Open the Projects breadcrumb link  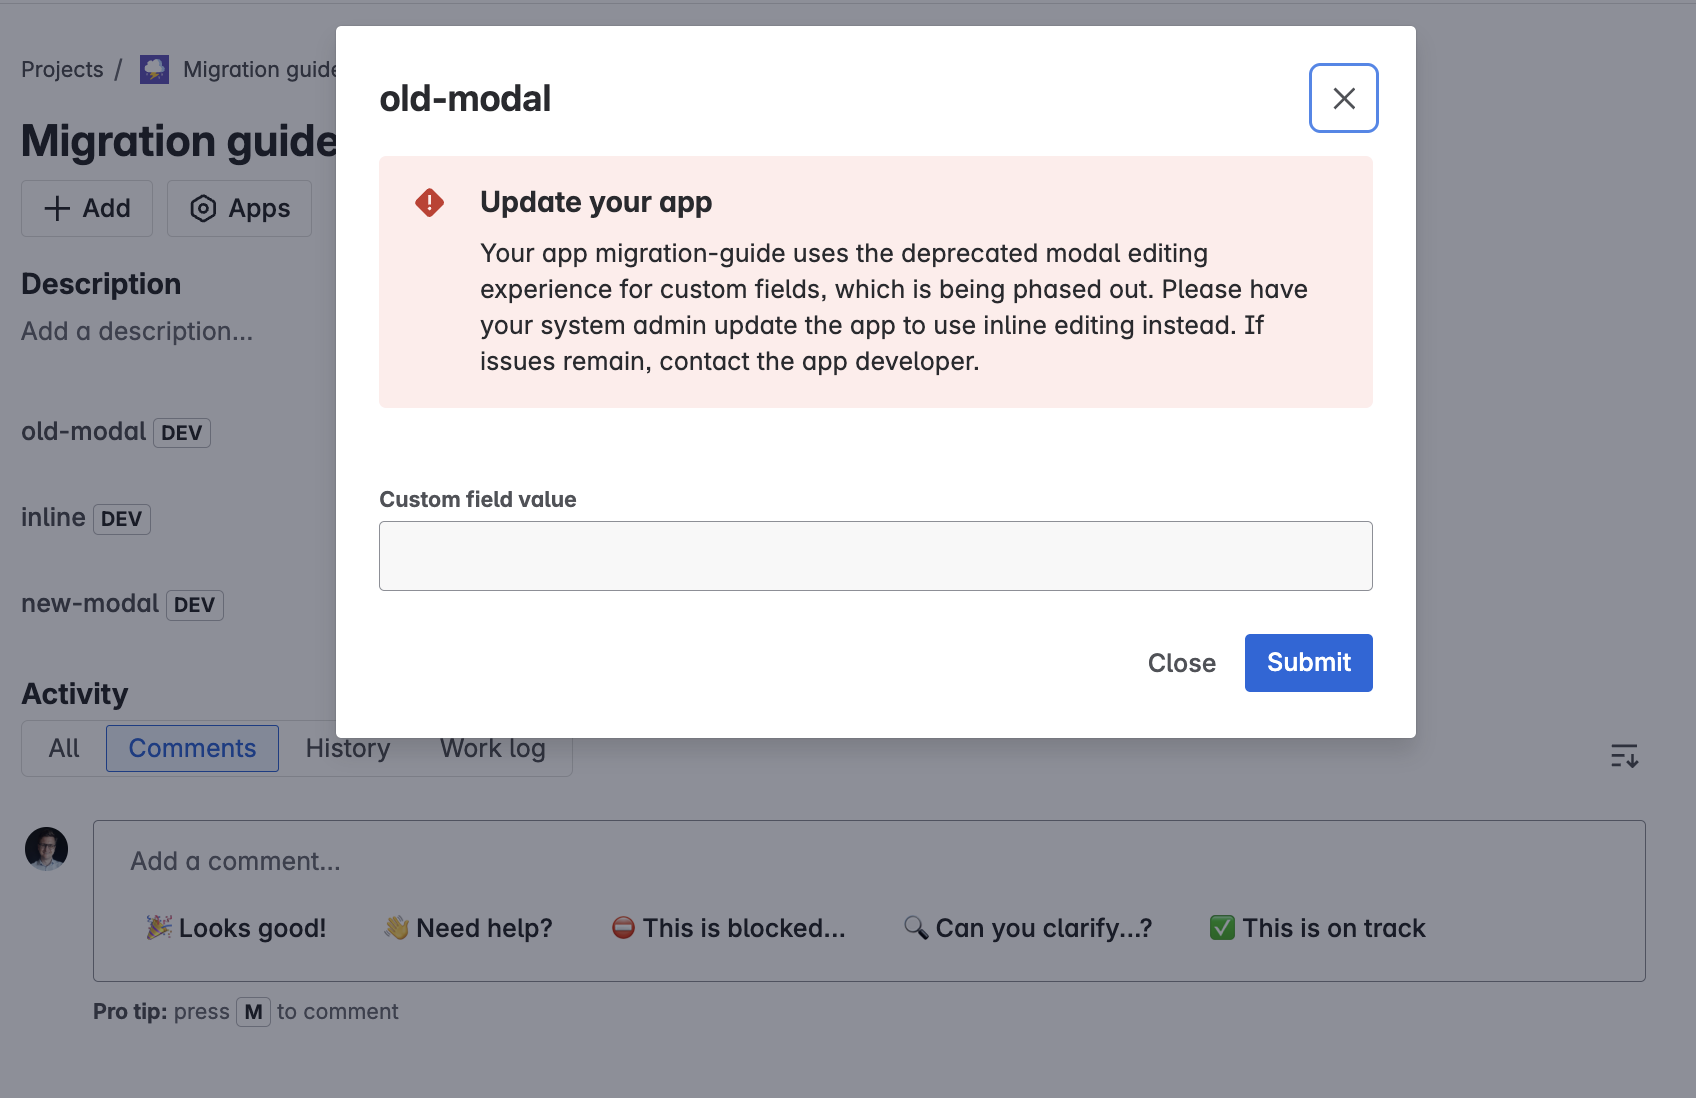pos(62,70)
